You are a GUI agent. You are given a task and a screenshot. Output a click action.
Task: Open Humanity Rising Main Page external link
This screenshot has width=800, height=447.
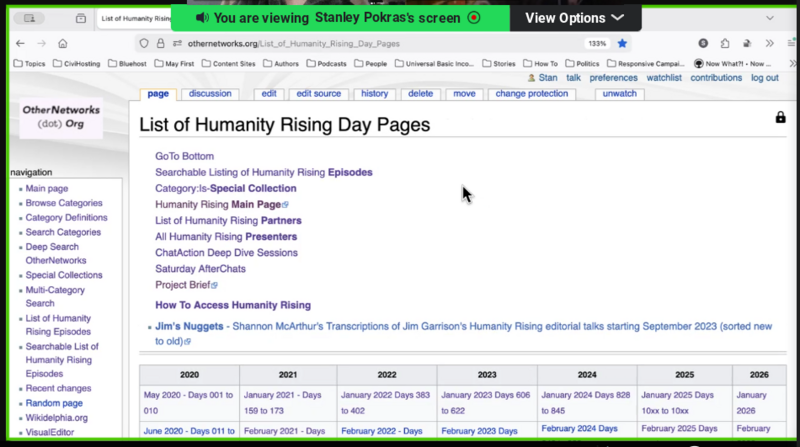221,205
